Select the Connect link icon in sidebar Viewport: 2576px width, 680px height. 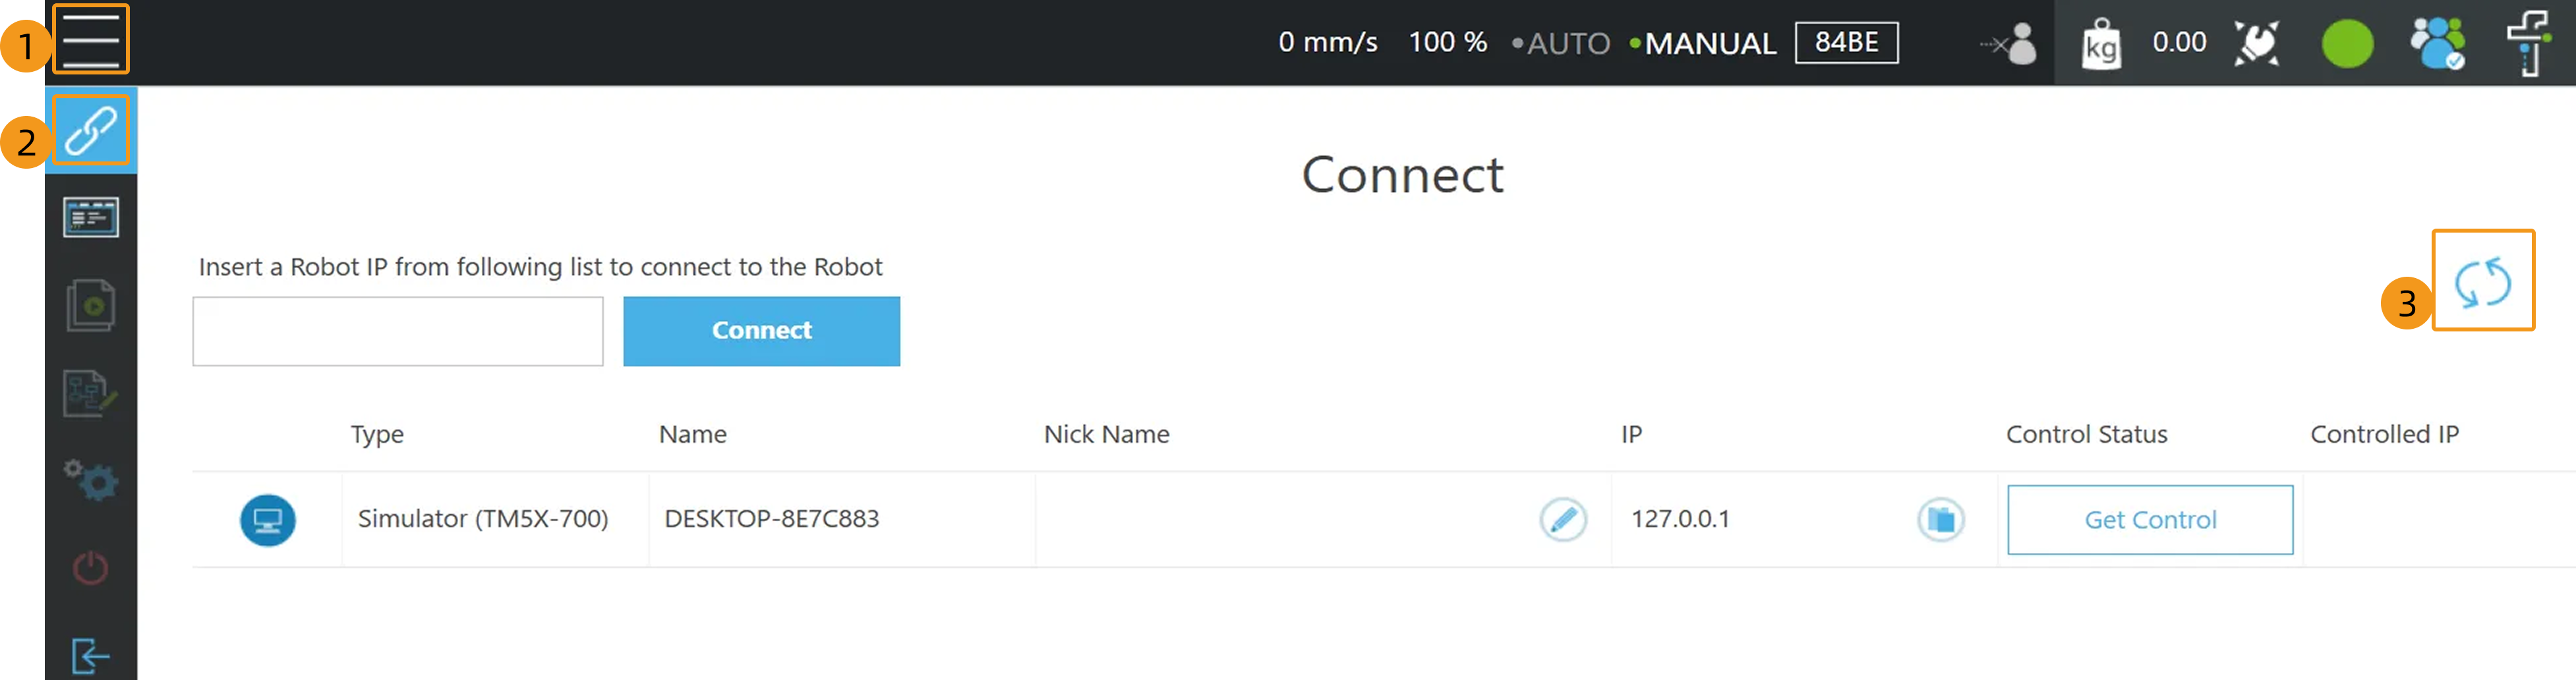click(90, 130)
